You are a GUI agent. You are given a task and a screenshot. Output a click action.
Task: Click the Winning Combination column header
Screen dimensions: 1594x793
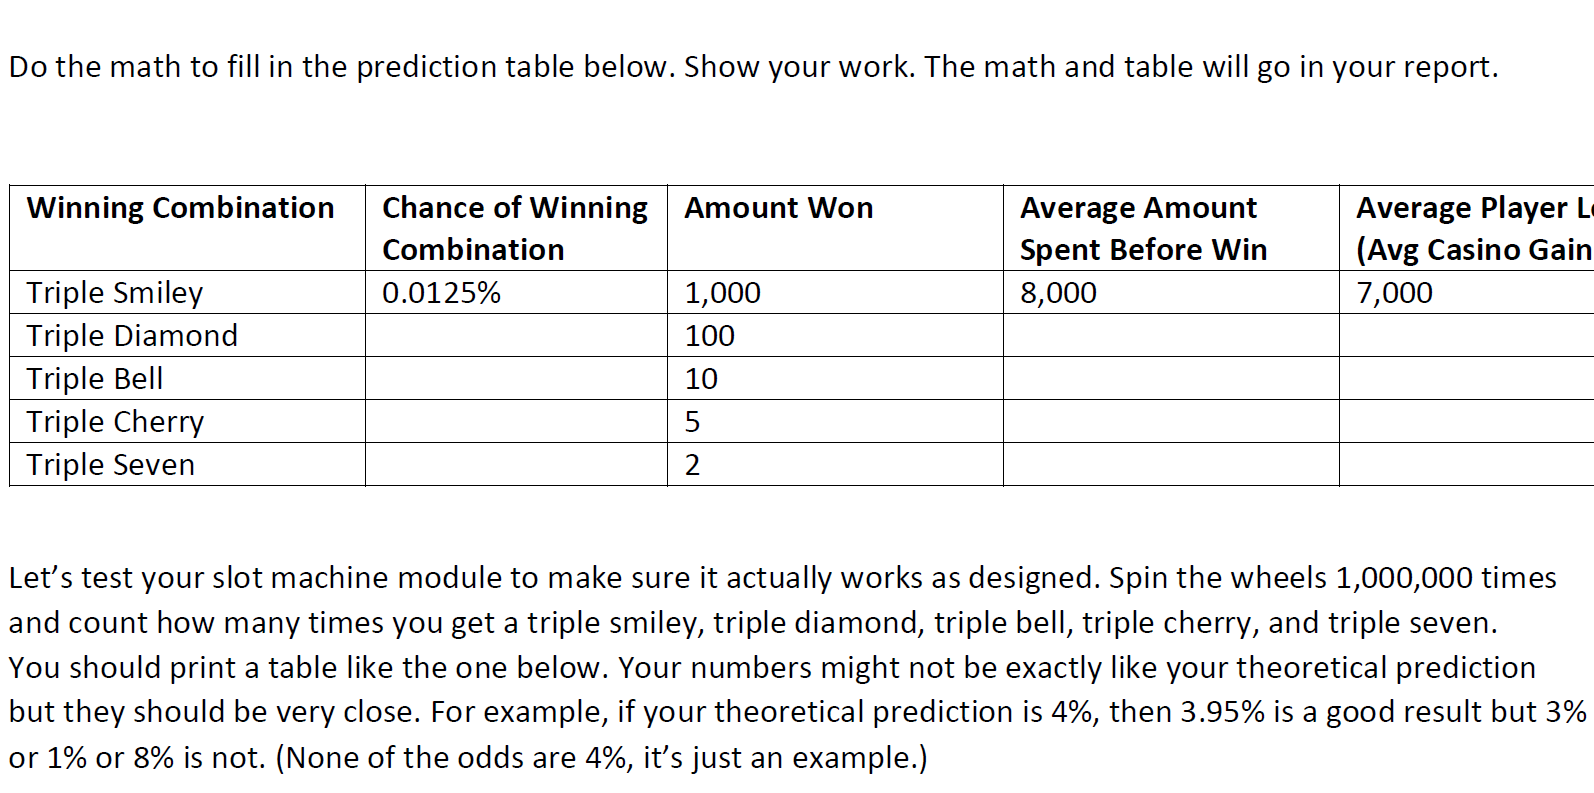(181, 208)
